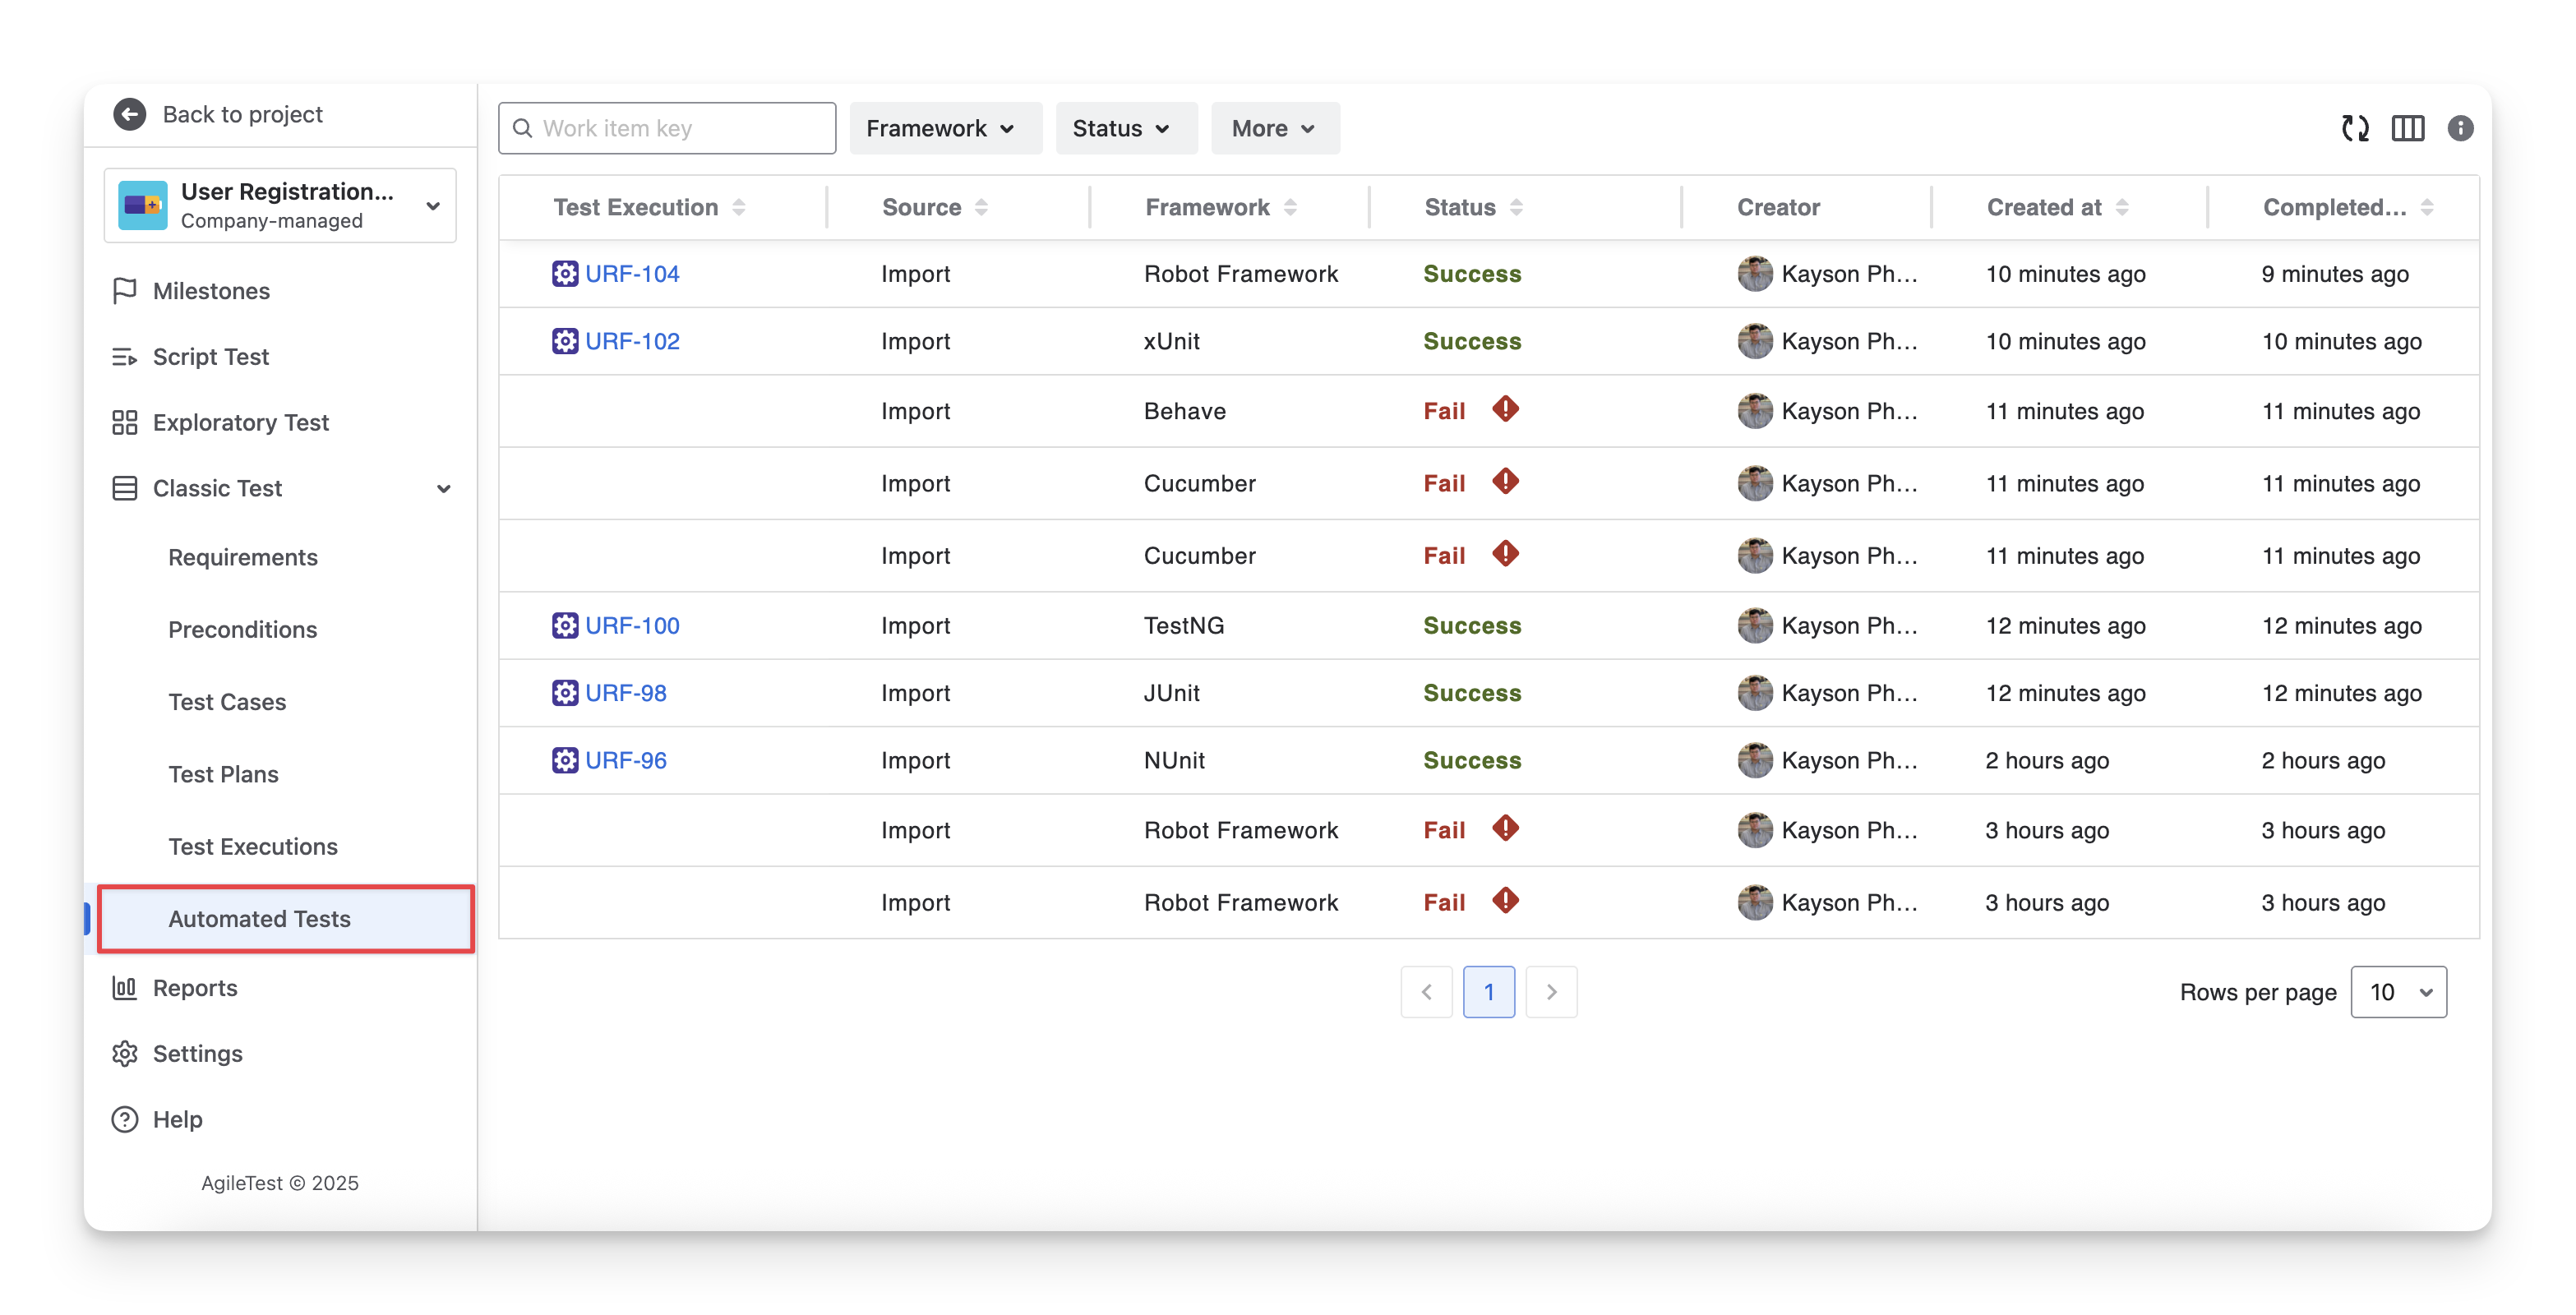Click the Behave row fail warning icon
The height and width of the screenshot is (1315, 2576).
pyautogui.click(x=1505, y=409)
